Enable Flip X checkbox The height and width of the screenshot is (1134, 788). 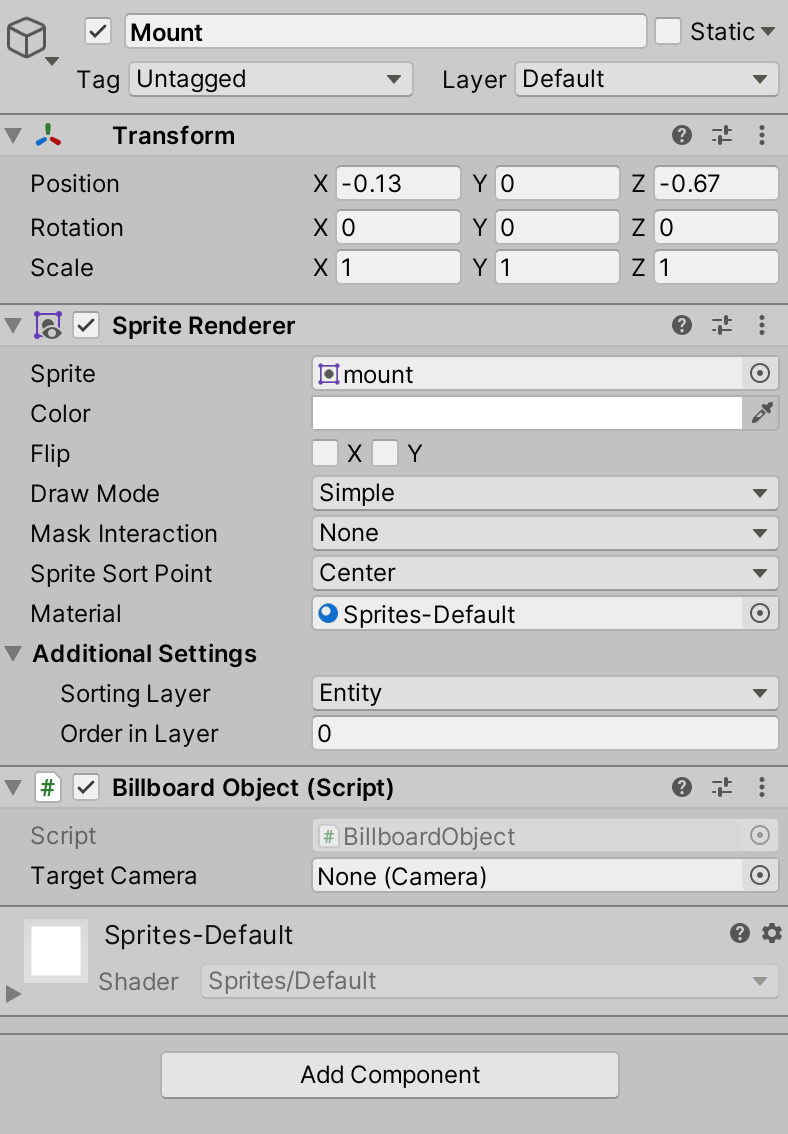coord(325,453)
